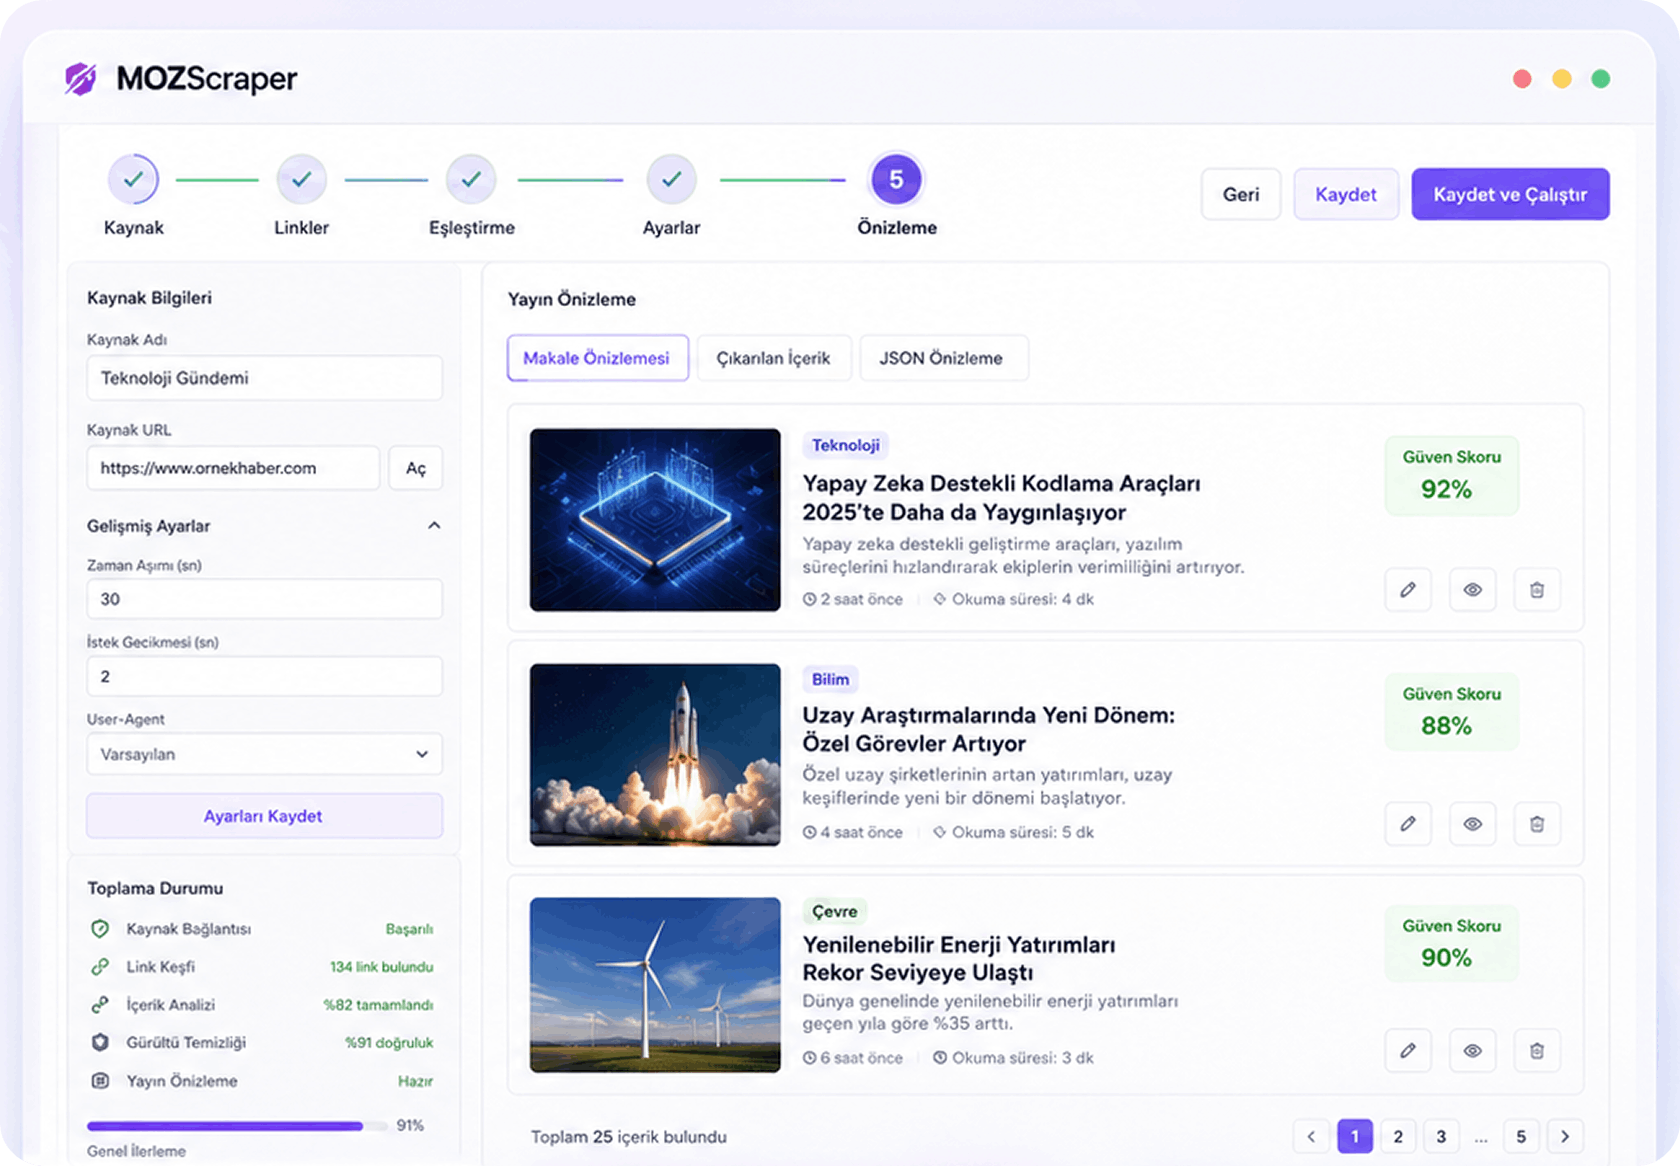Click the Link Keşfi chain icon

point(100,967)
